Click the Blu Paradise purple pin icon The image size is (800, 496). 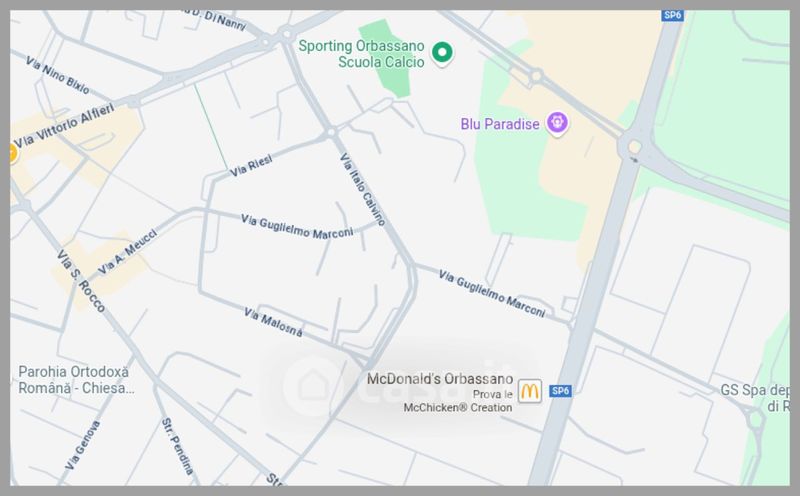coord(557,124)
